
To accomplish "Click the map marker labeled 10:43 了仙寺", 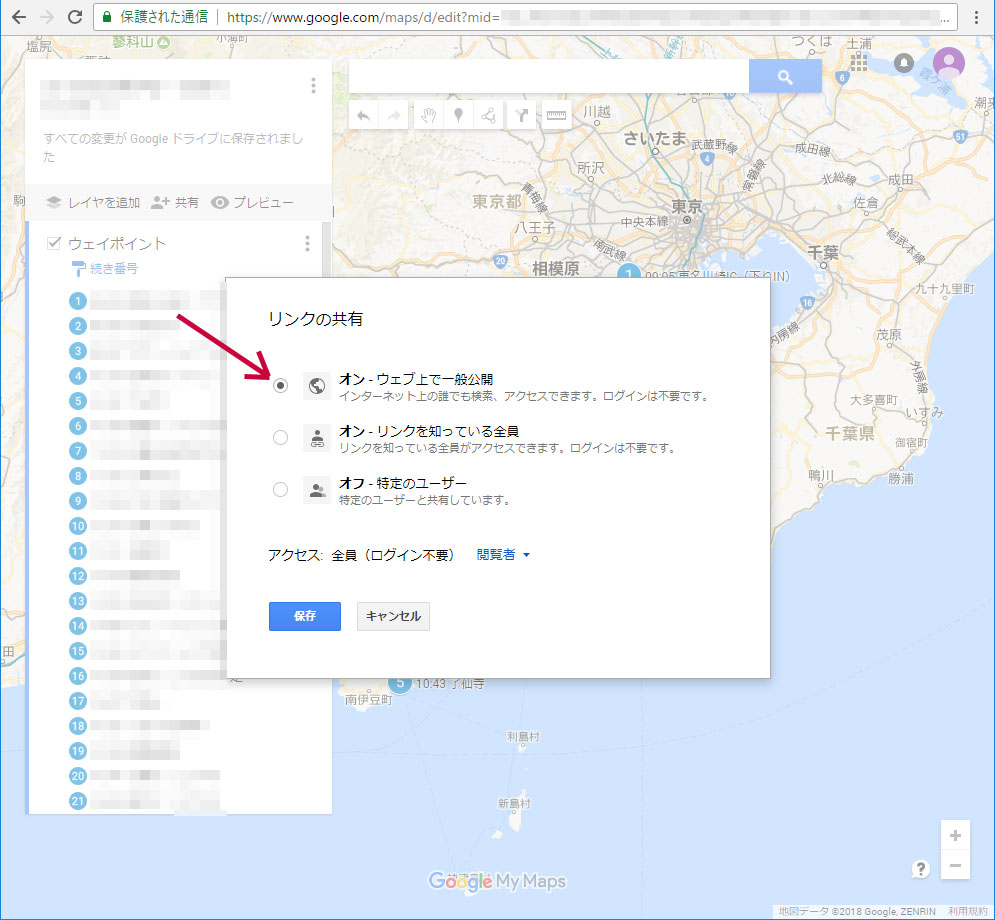I will (x=399, y=684).
